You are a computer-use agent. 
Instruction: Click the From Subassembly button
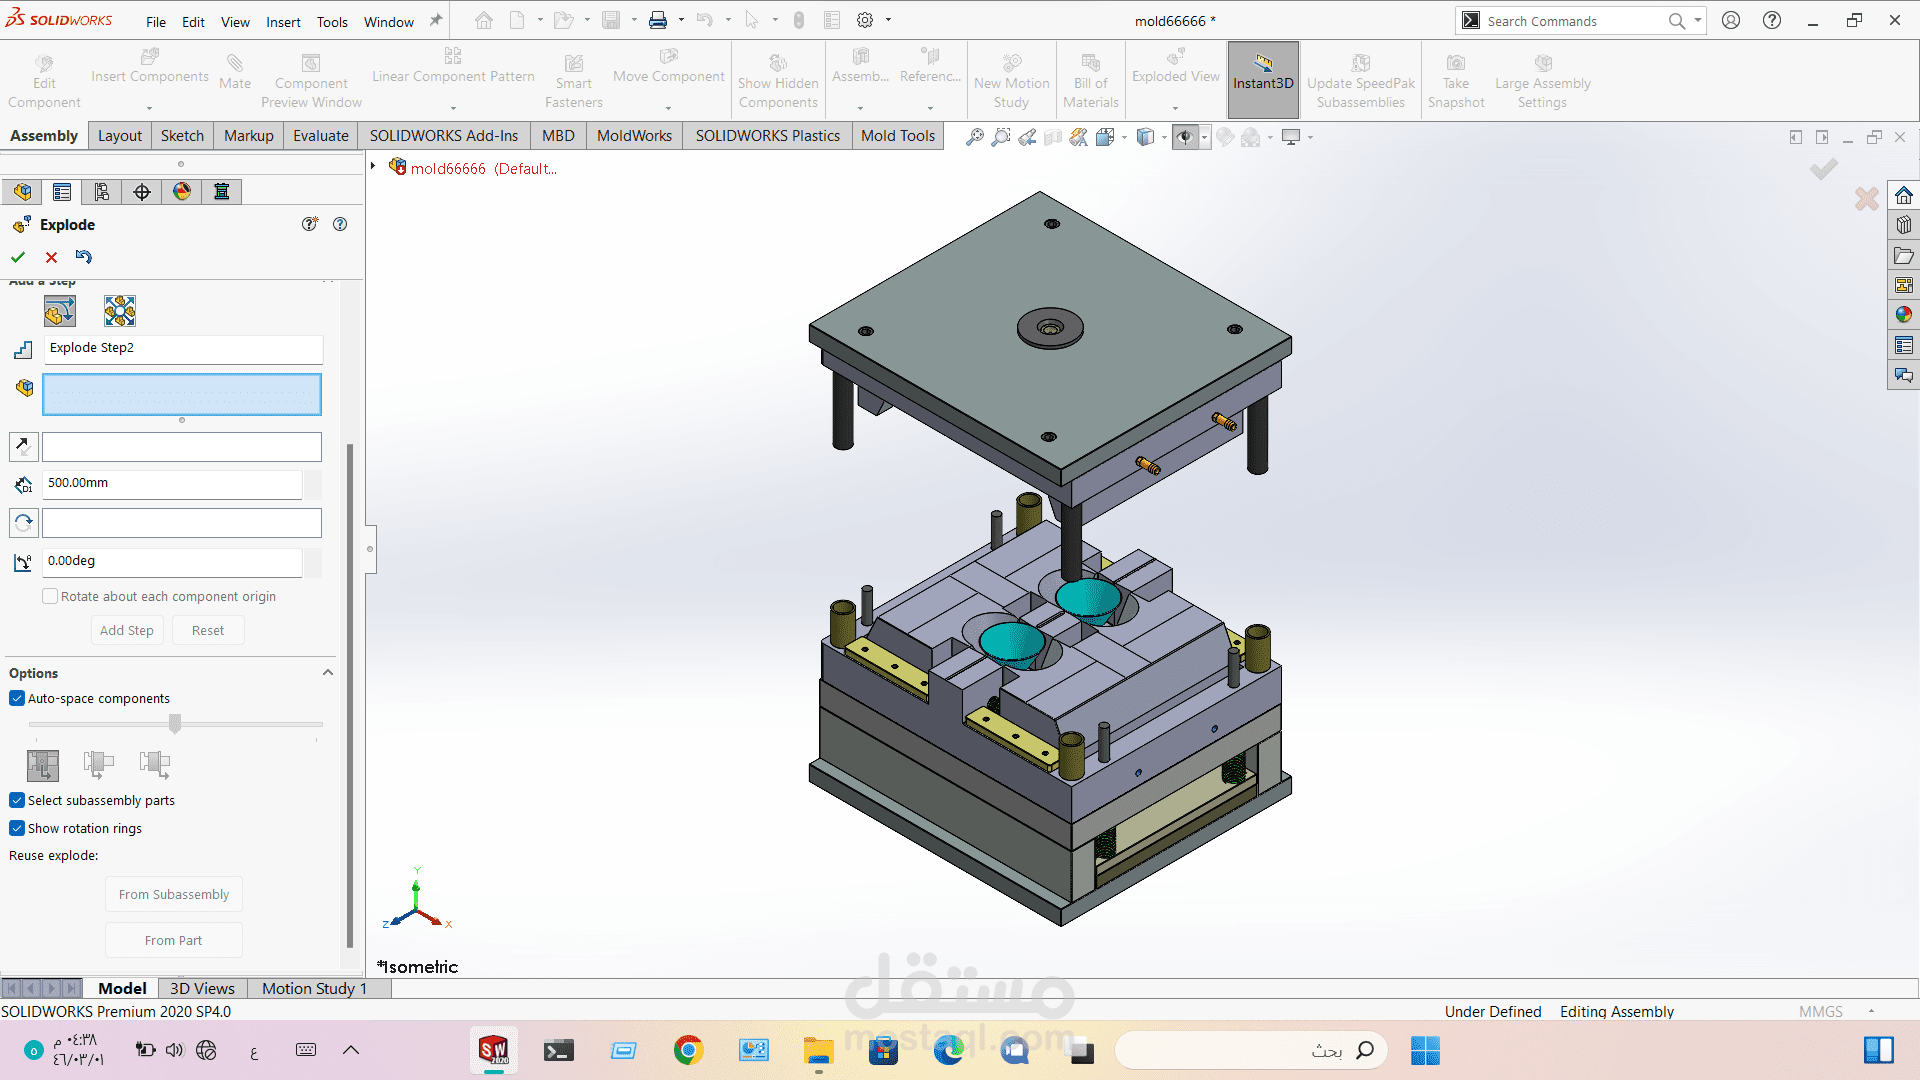[174, 894]
